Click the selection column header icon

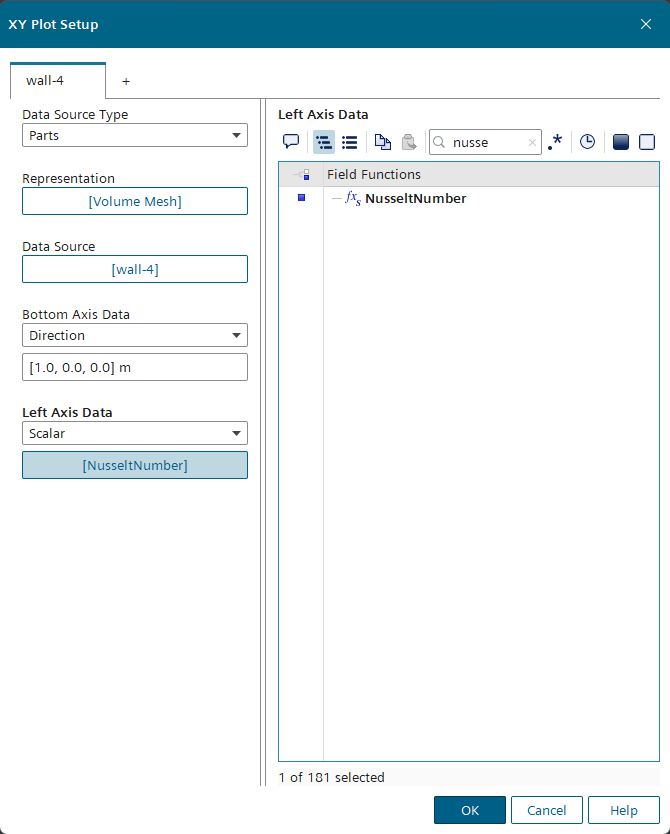click(301, 175)
